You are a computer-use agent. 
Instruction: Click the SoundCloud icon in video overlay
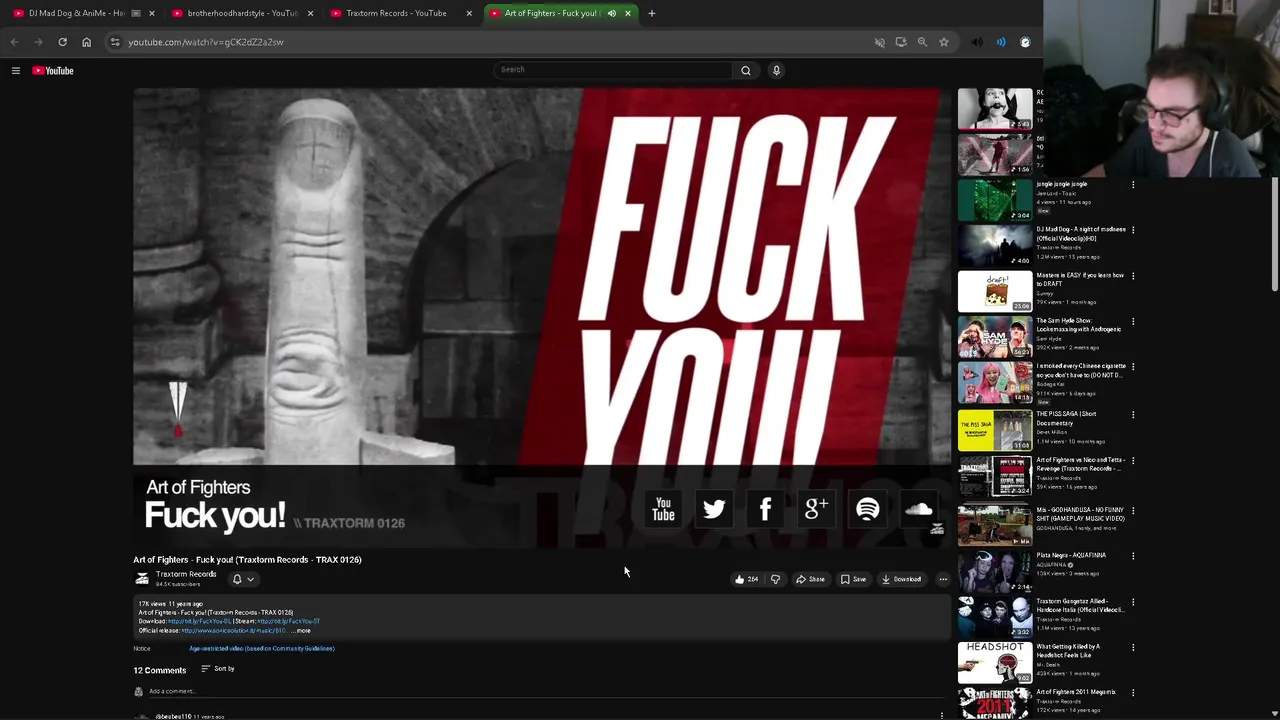(918, 510)
